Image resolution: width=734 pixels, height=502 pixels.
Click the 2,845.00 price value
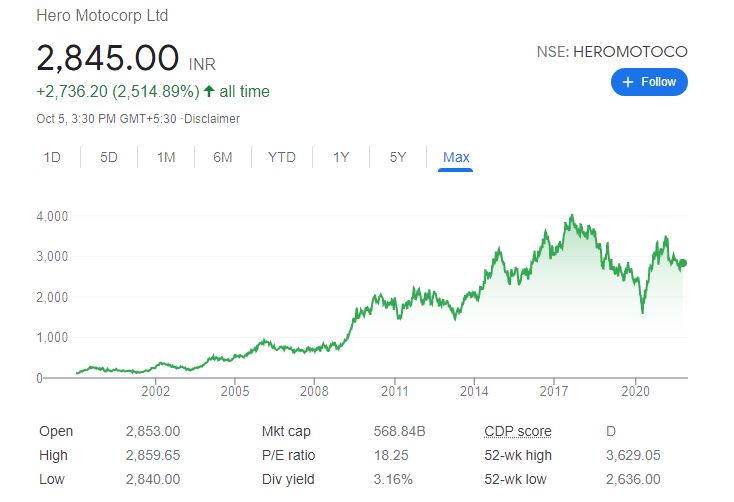pos(108,58)
